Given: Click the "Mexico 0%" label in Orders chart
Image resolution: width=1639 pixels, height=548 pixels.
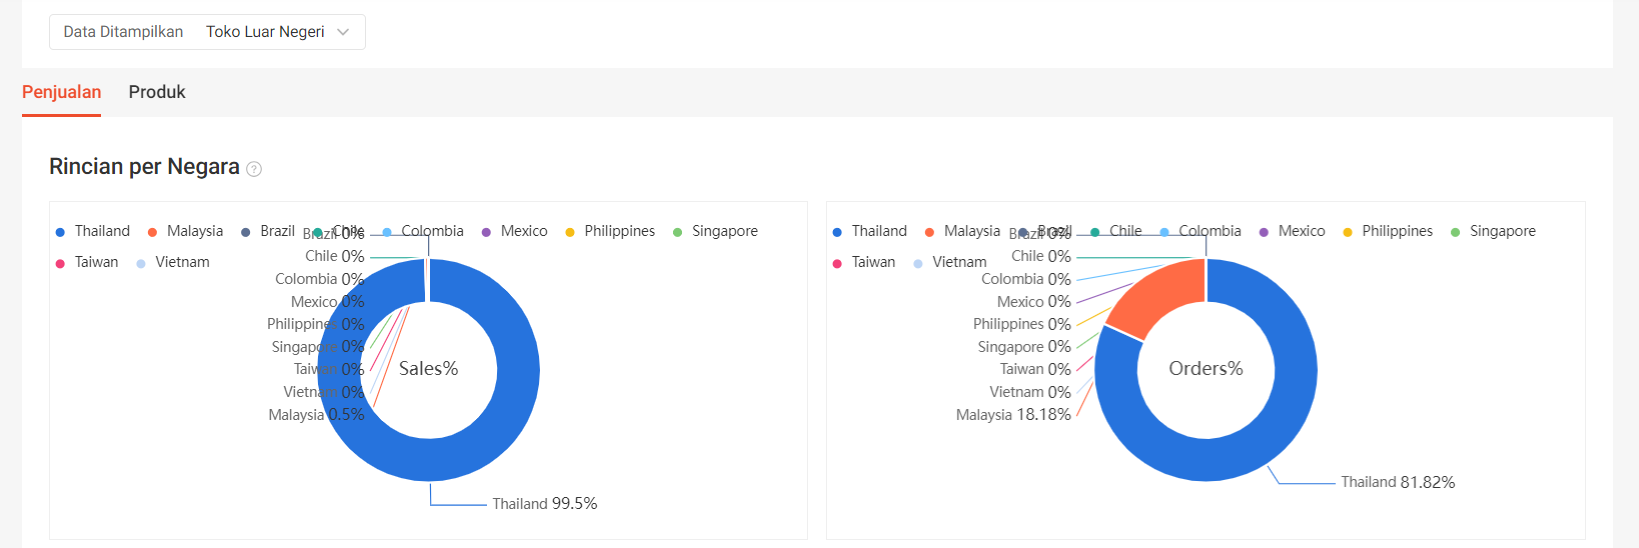Looking at the screenshot, I should point(1034,301).
